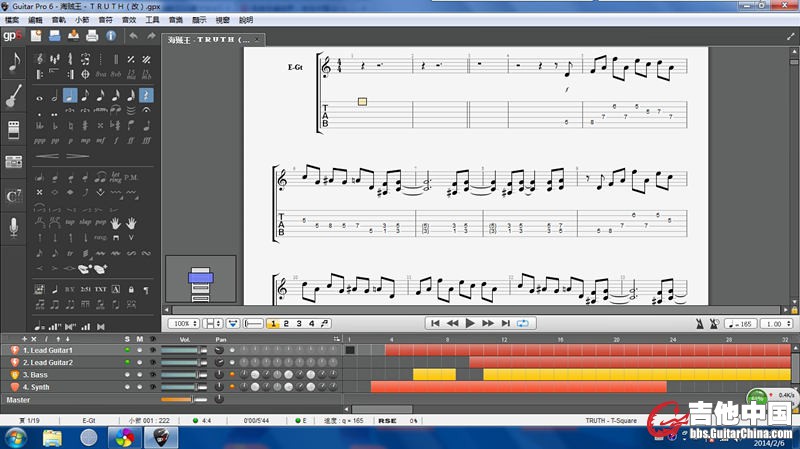Adjust the 1.00 playback speed stepper
The width and height of the screenshot is (800, 449).
[777, 323]
